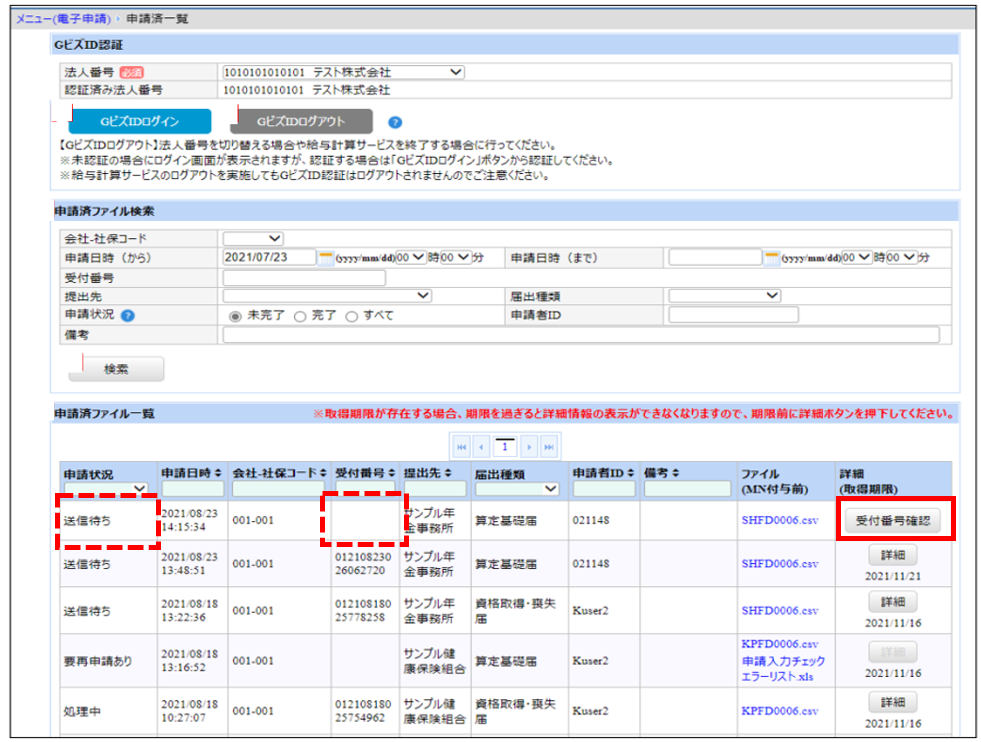
Task: Open 詳細 for 2021/08/18 13:22:36 row
Action: point(893,602)
